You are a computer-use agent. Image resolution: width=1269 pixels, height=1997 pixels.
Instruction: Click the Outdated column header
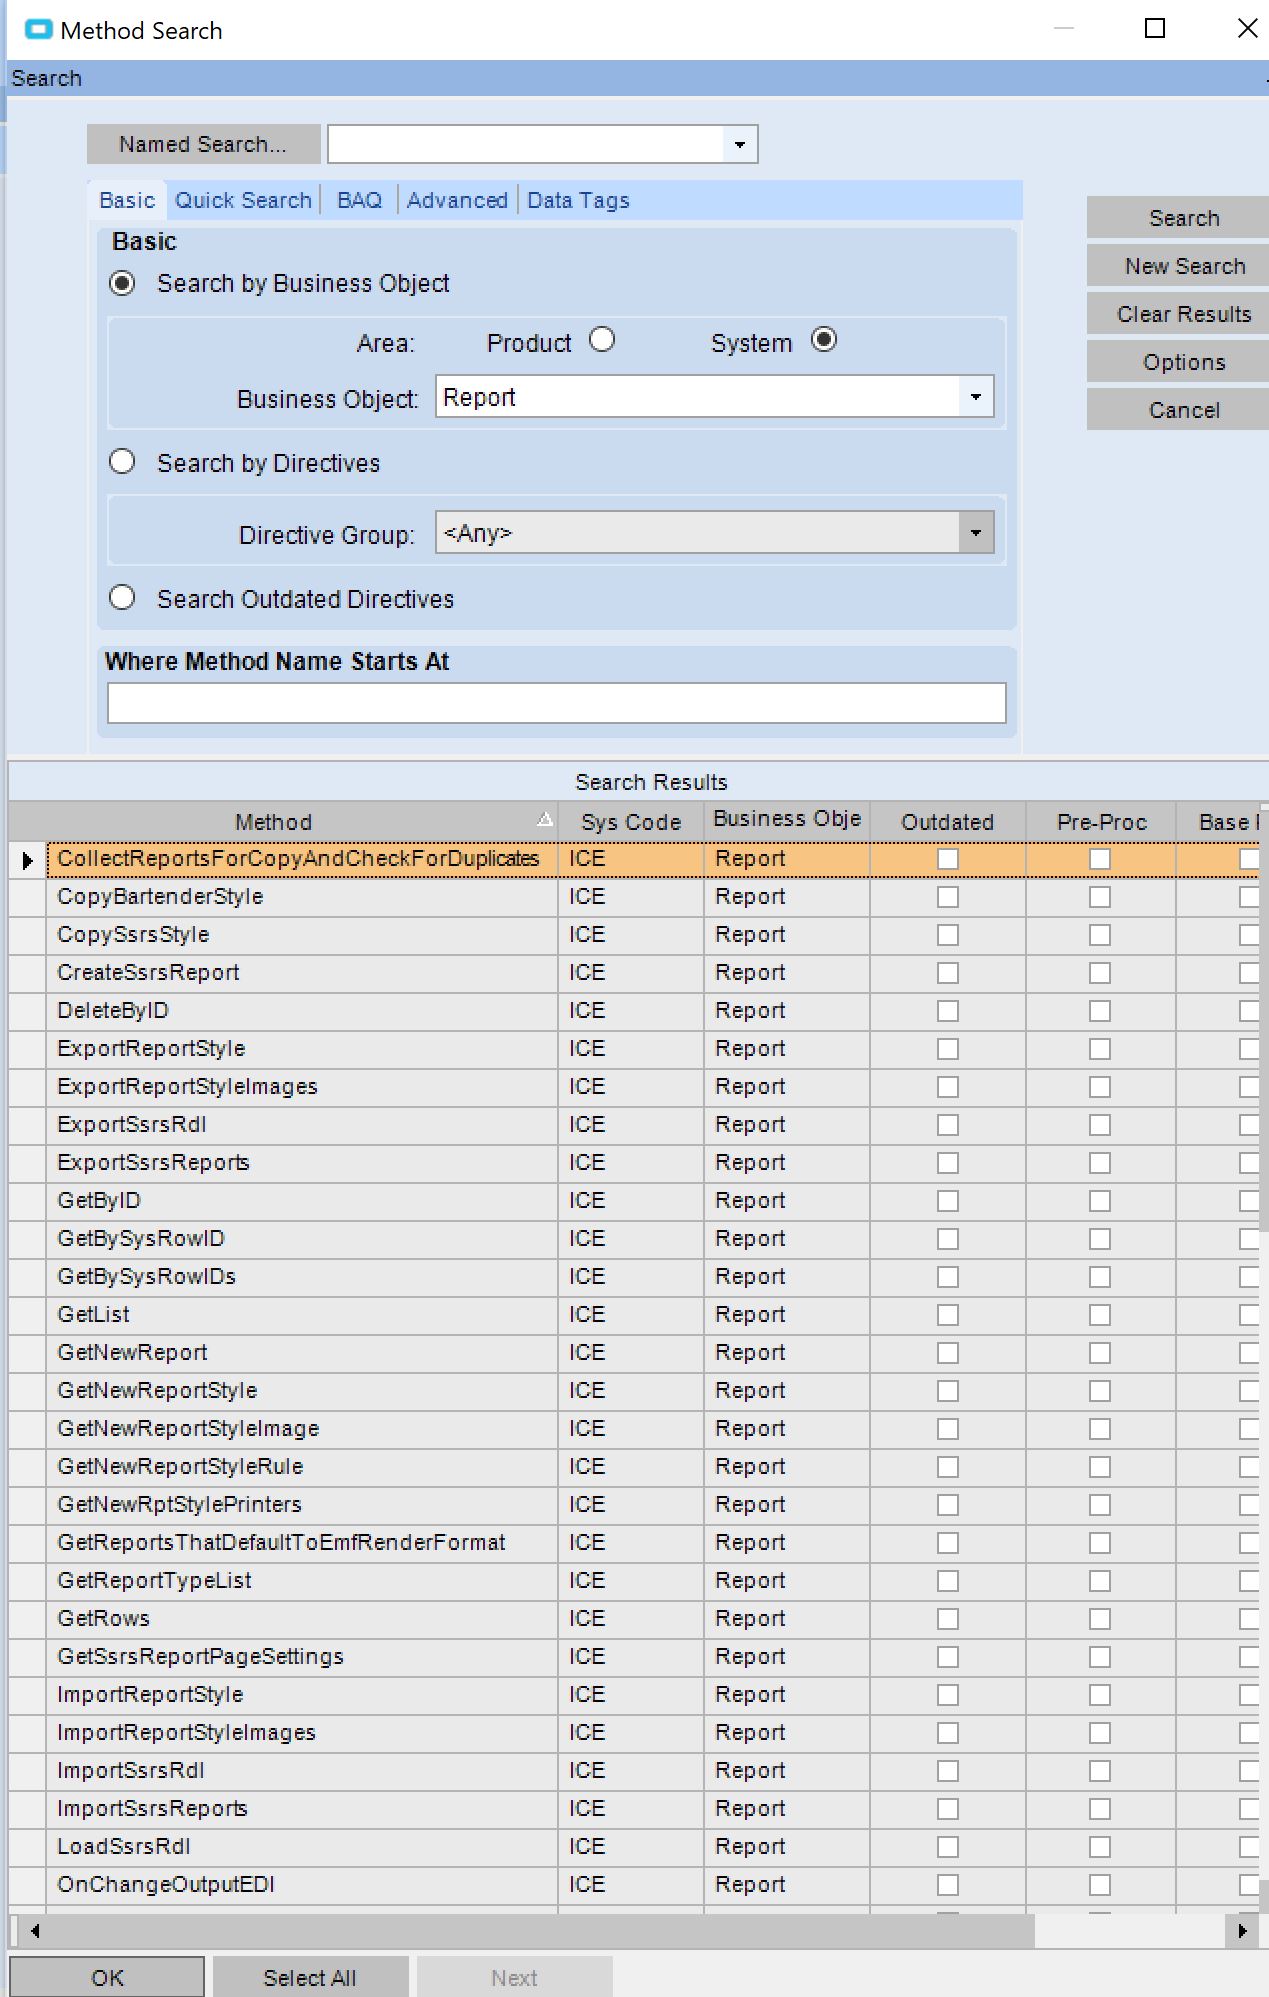pyautogui.click(x=947, y=822)
